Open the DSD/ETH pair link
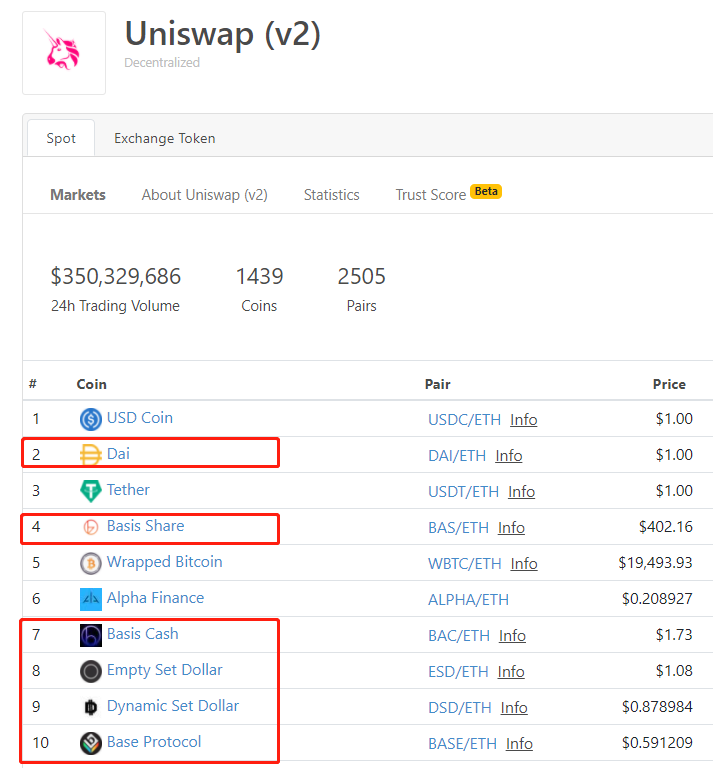 460,708
